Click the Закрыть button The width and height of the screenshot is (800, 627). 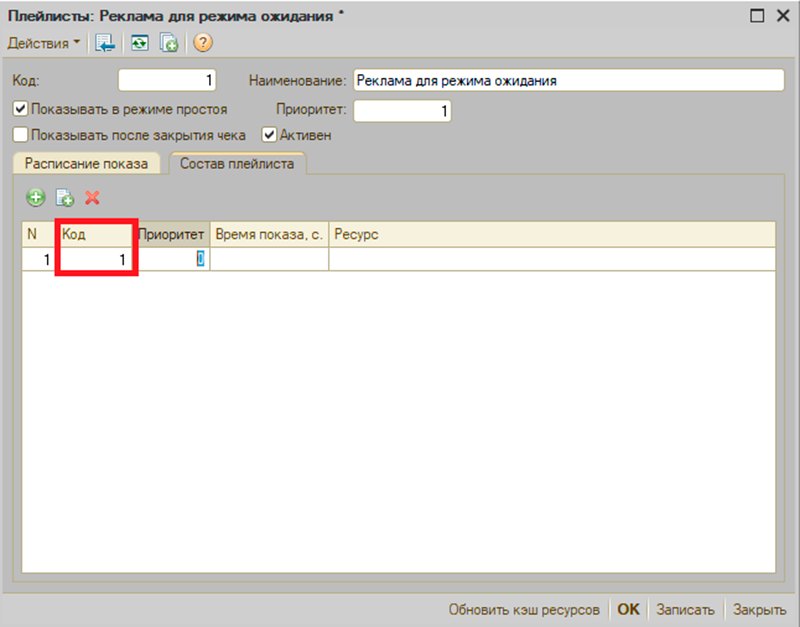(x=759, y=610)
